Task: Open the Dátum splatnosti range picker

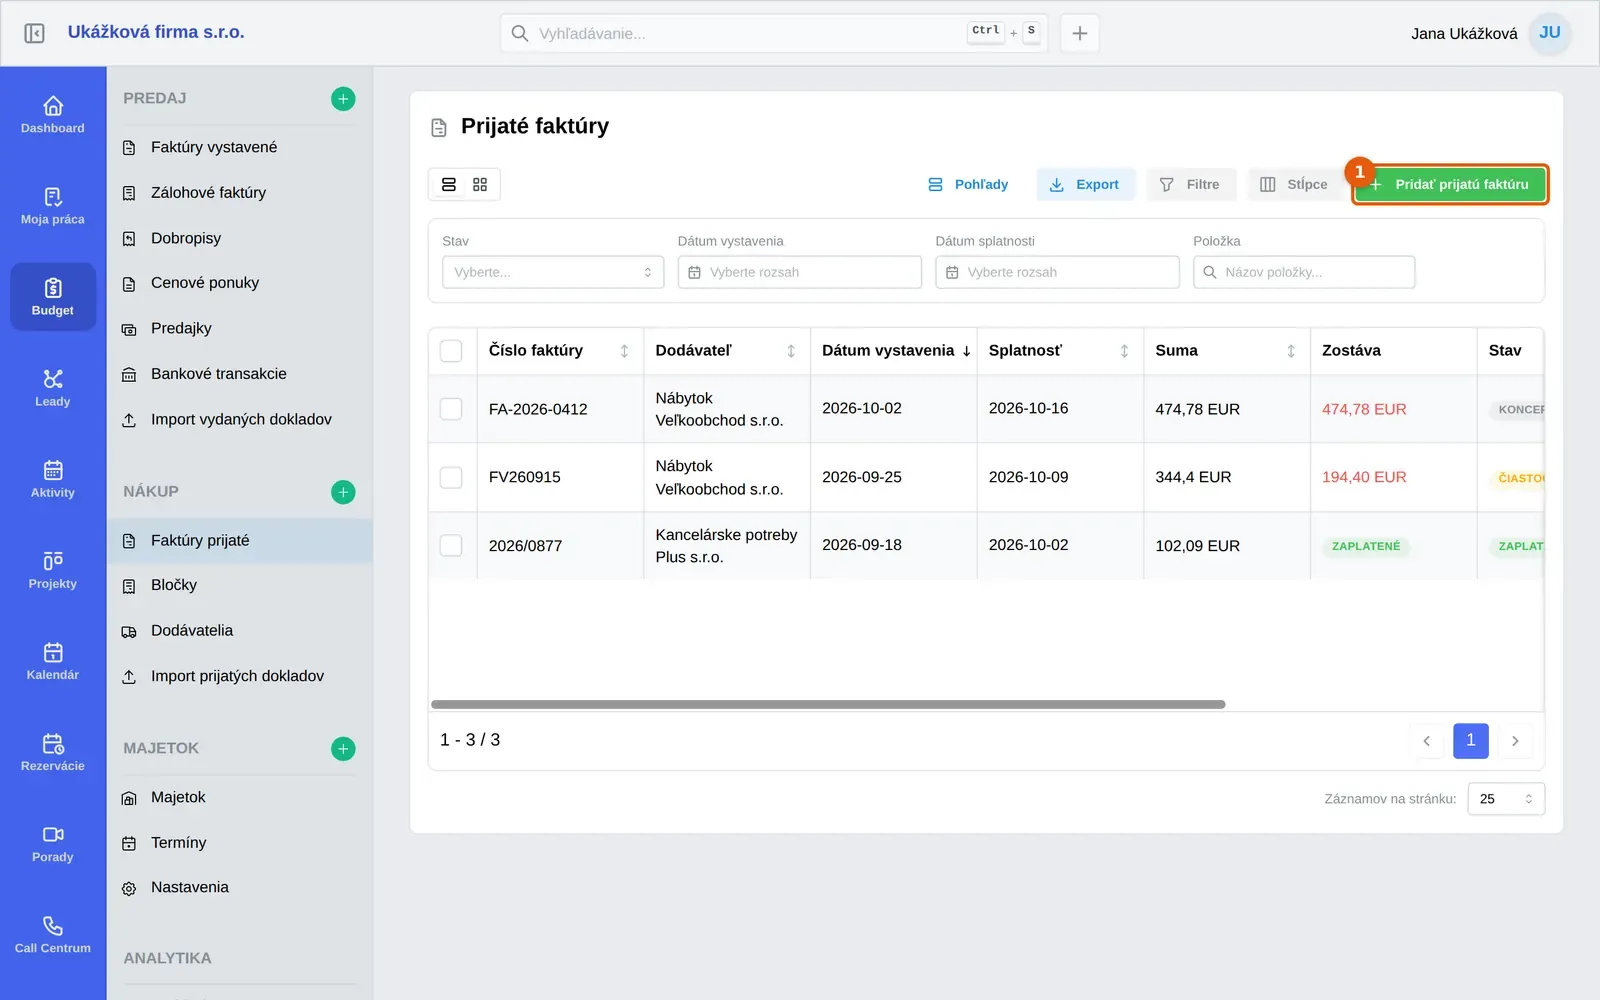Action: pyautogui.click(x=1057, y=272)
